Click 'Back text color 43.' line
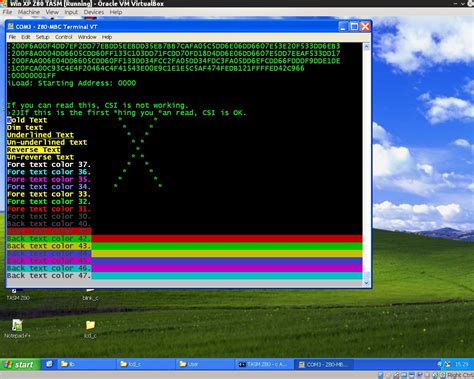The width and height of the screenshot is (474, 379). [x=49, y=246]
